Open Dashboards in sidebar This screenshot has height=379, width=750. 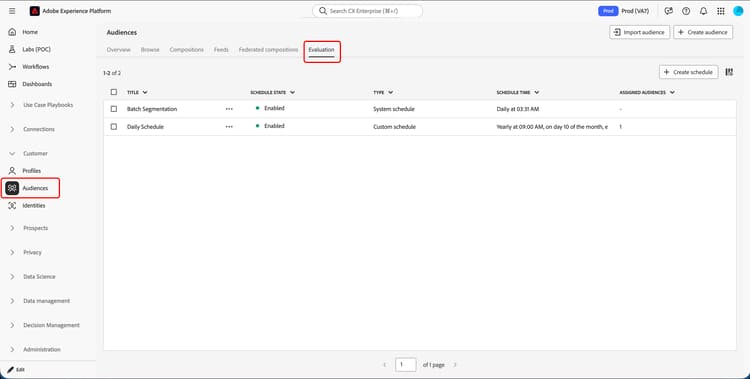(37, 84)
